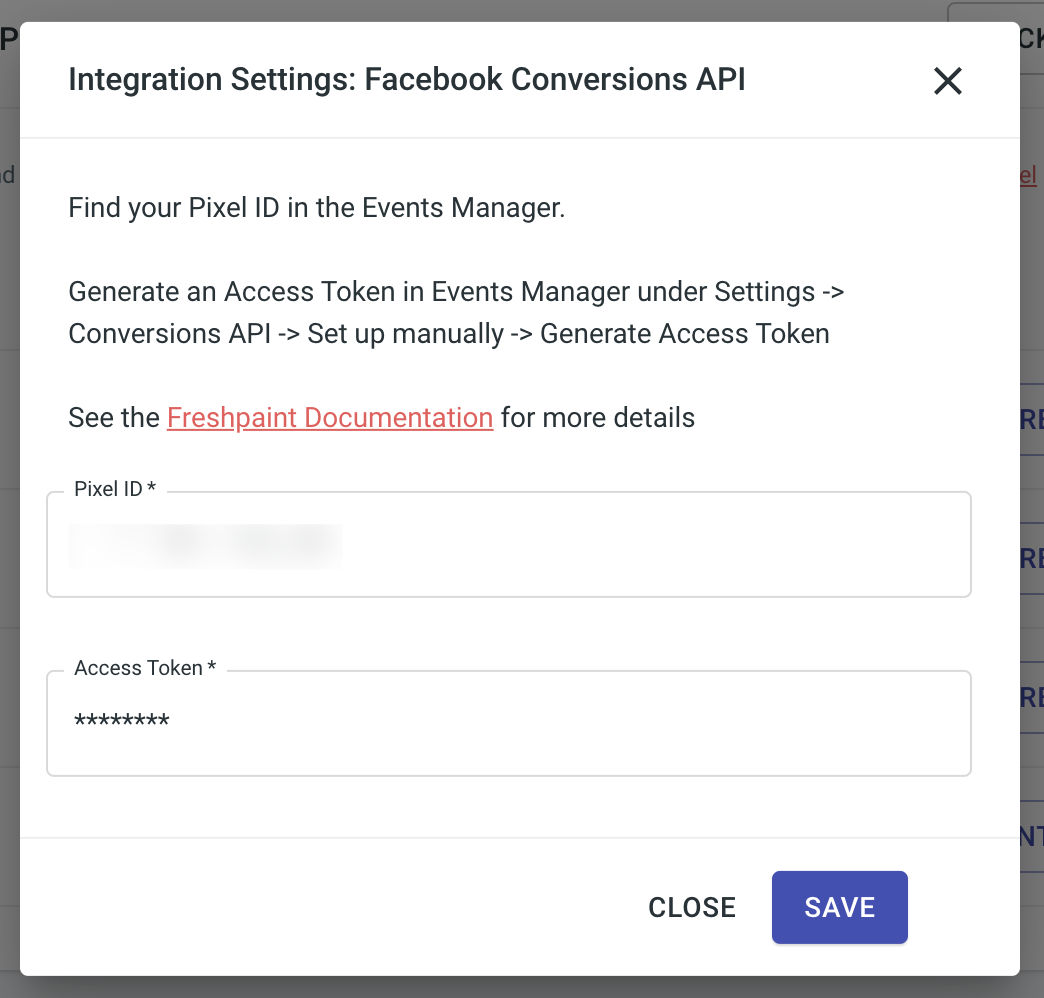The width and height of the screenshot is (1044, 998).
Task: Click the "for more details" text after the link
Action: click(597, 417)
